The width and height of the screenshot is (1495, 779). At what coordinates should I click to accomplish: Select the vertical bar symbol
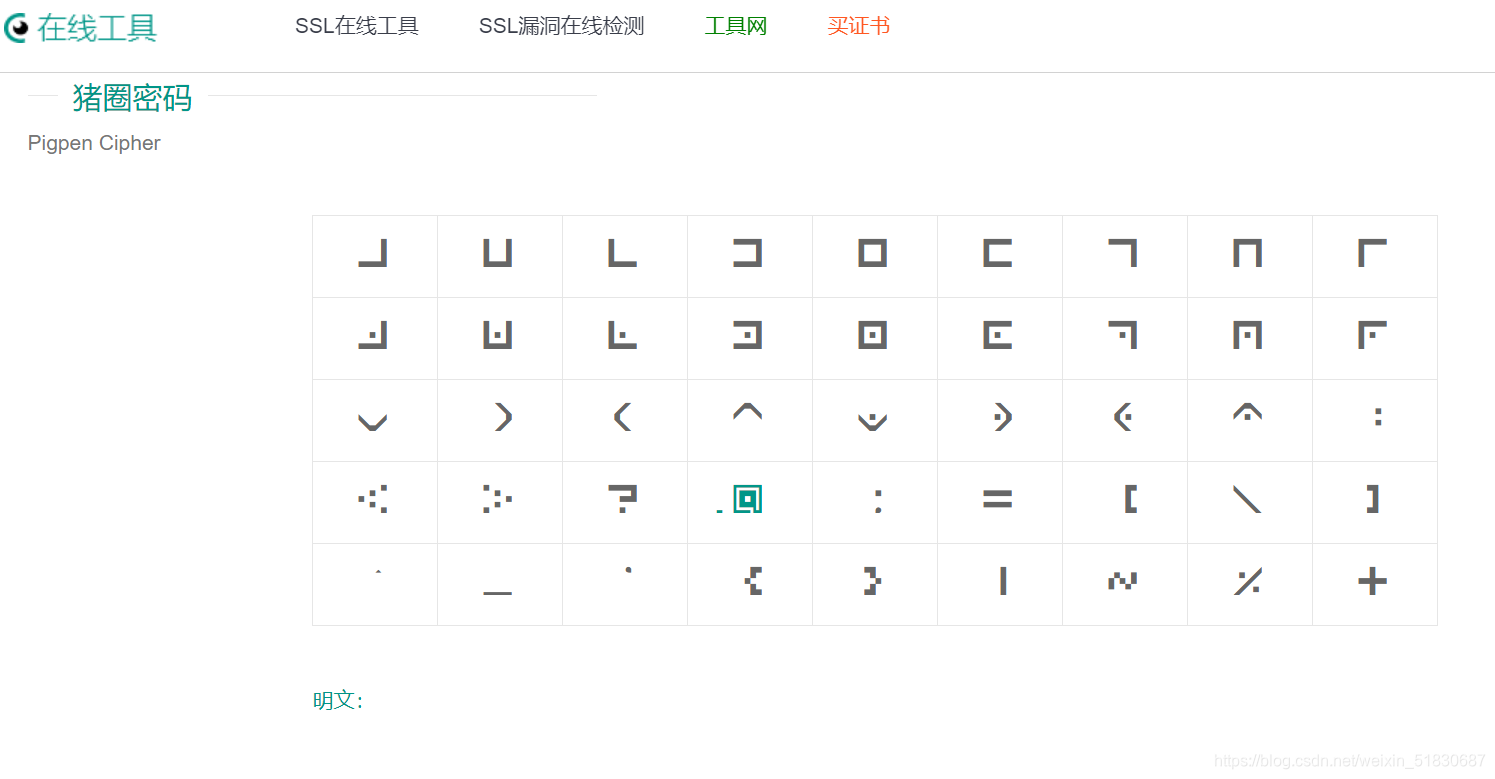pos(1003,581)
